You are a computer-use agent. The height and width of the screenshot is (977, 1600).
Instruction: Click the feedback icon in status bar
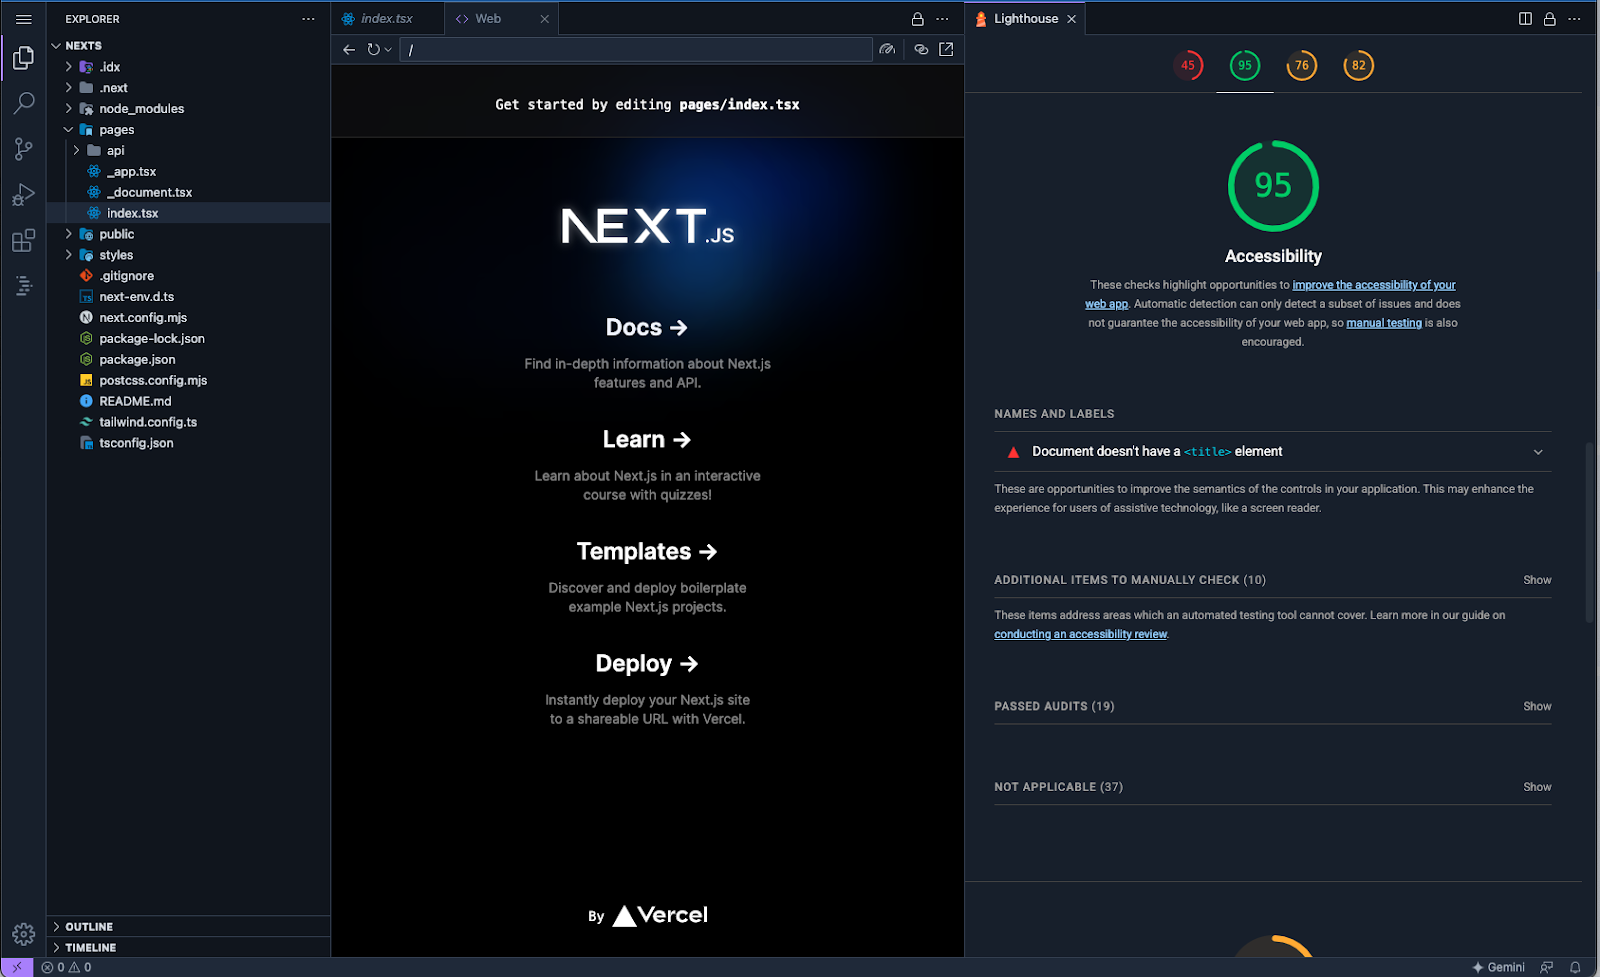tap(1547, 967)
